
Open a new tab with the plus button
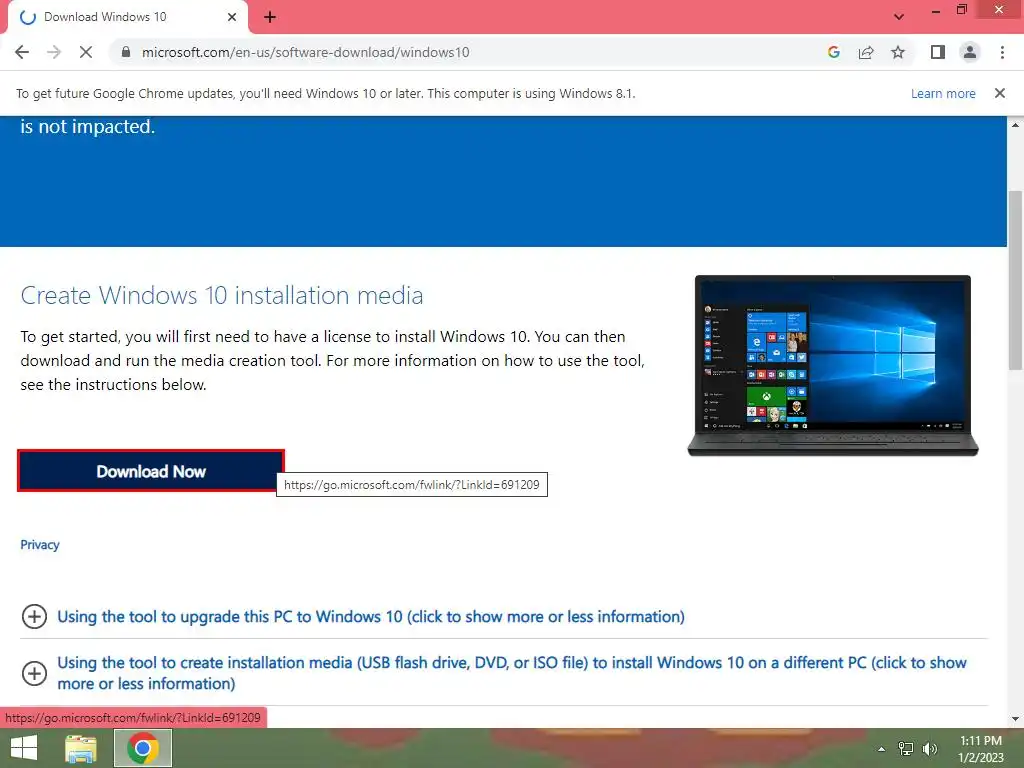(x=270, y=17)
